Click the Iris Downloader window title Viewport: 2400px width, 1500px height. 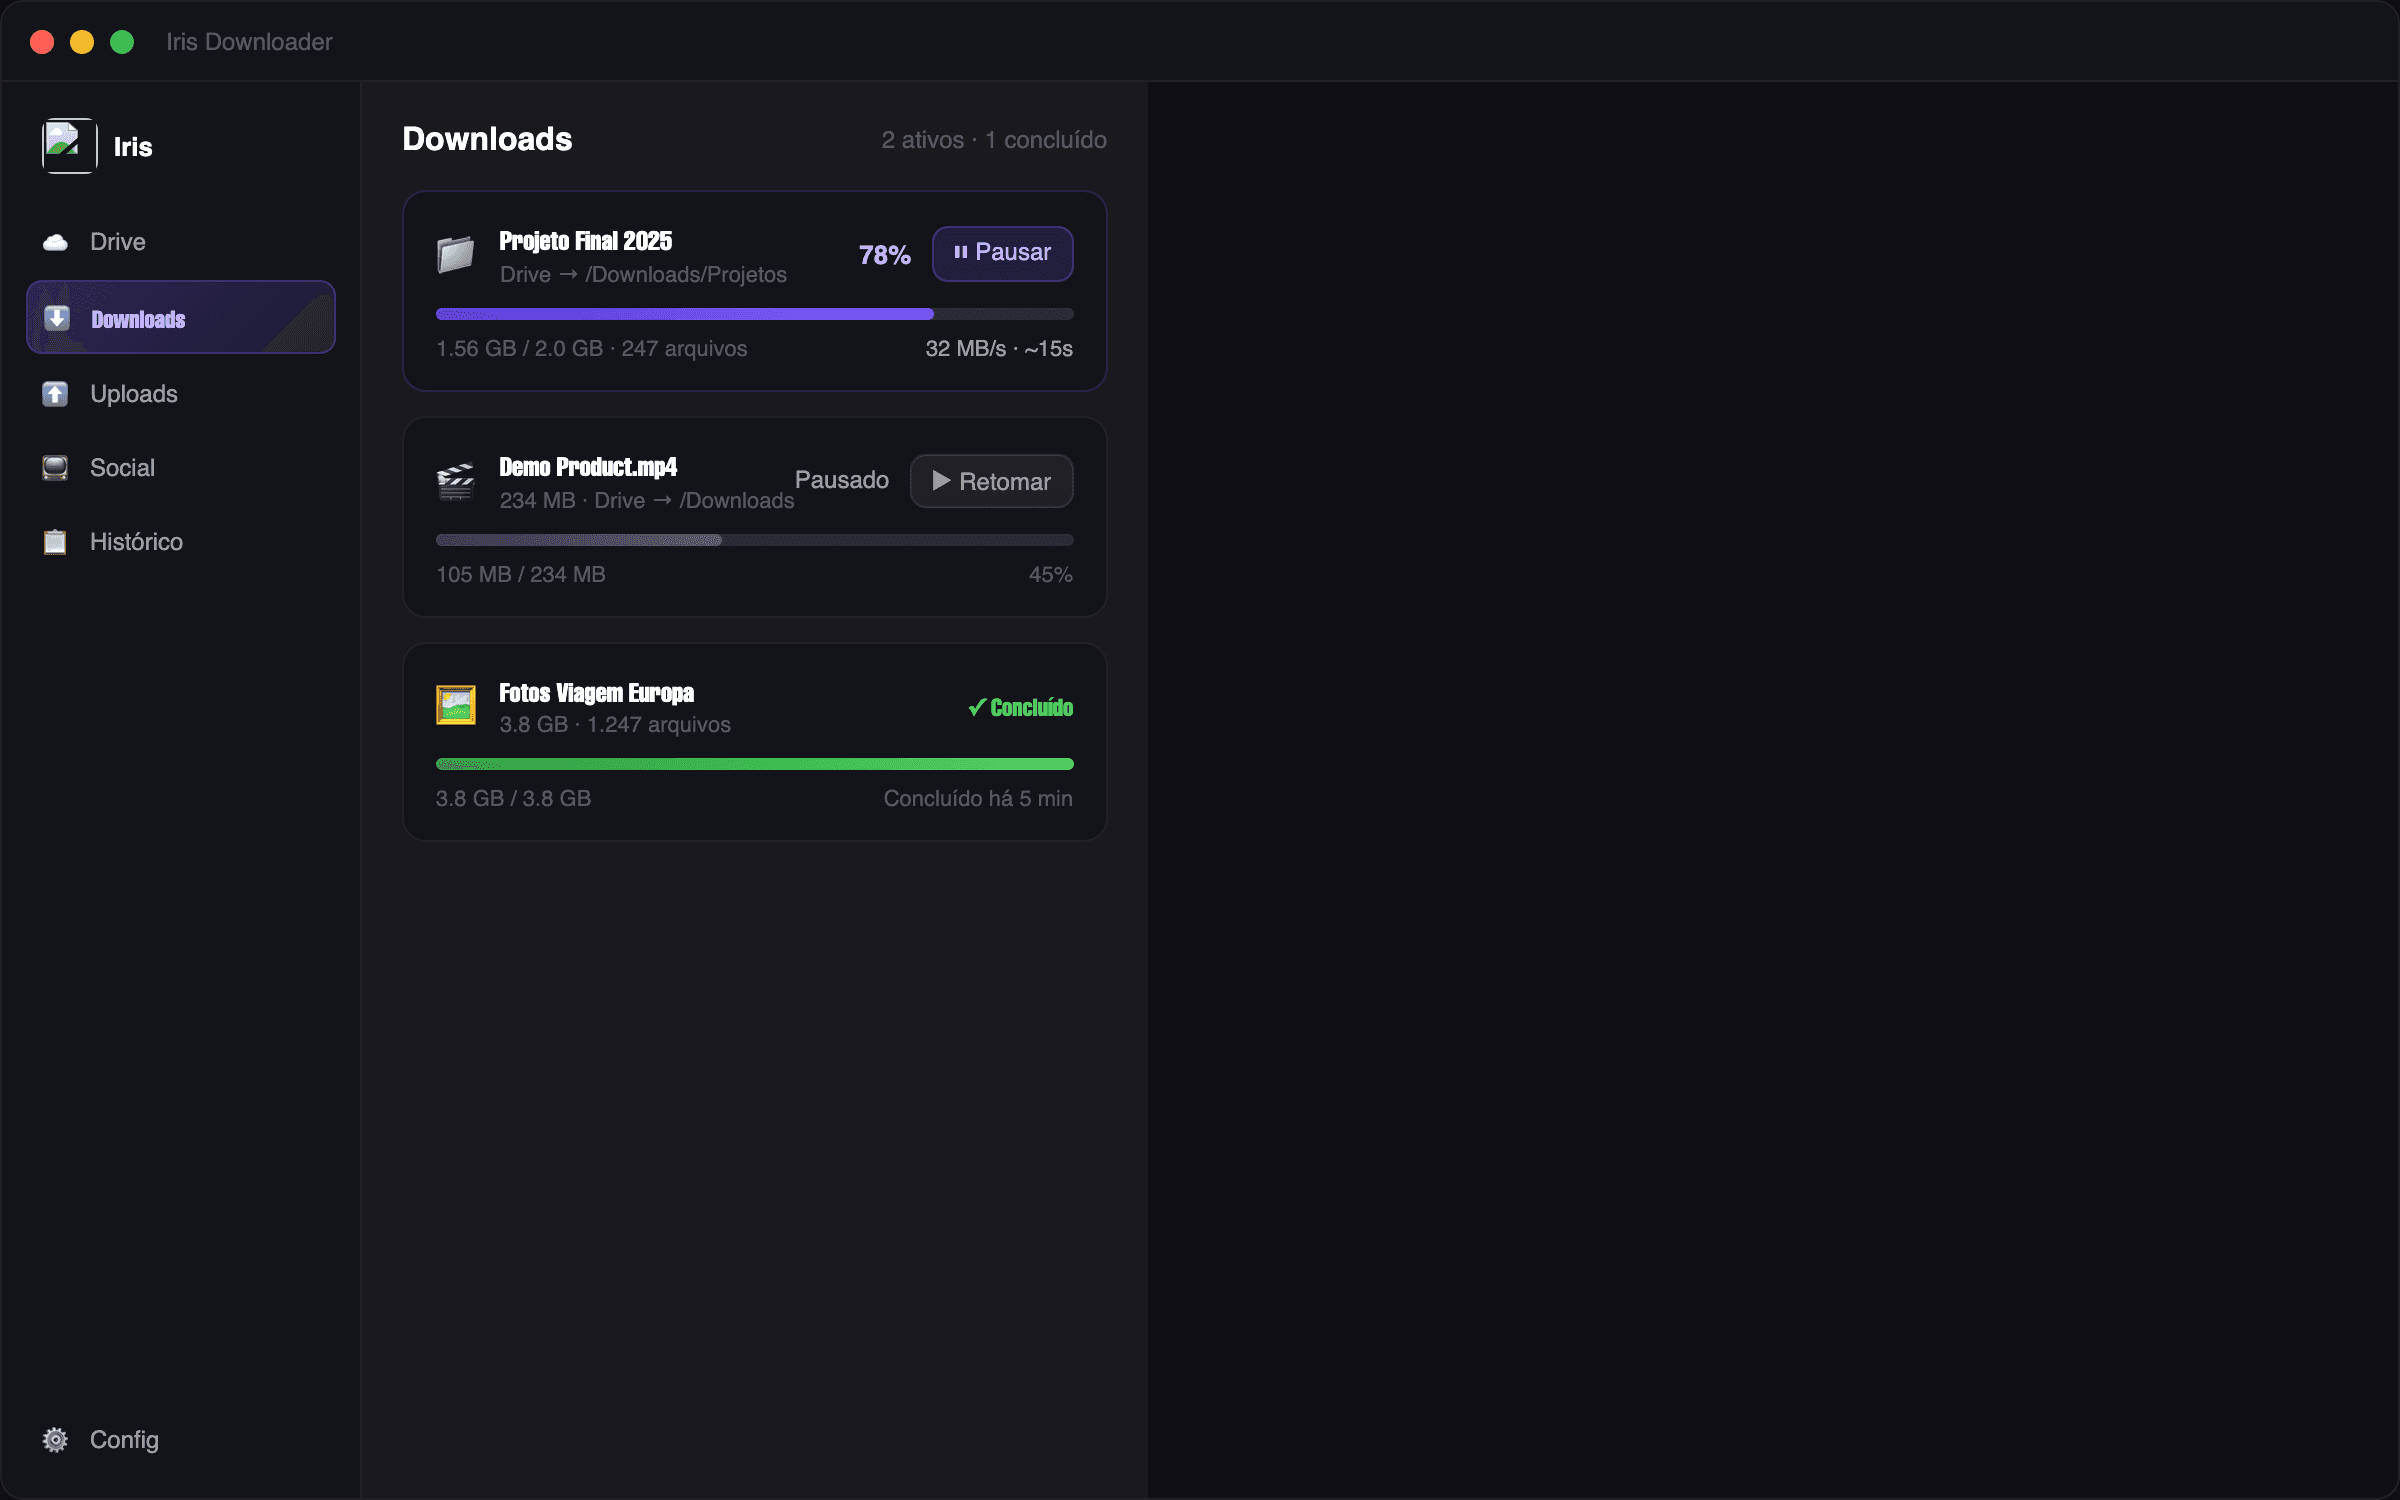coord(249,42)
